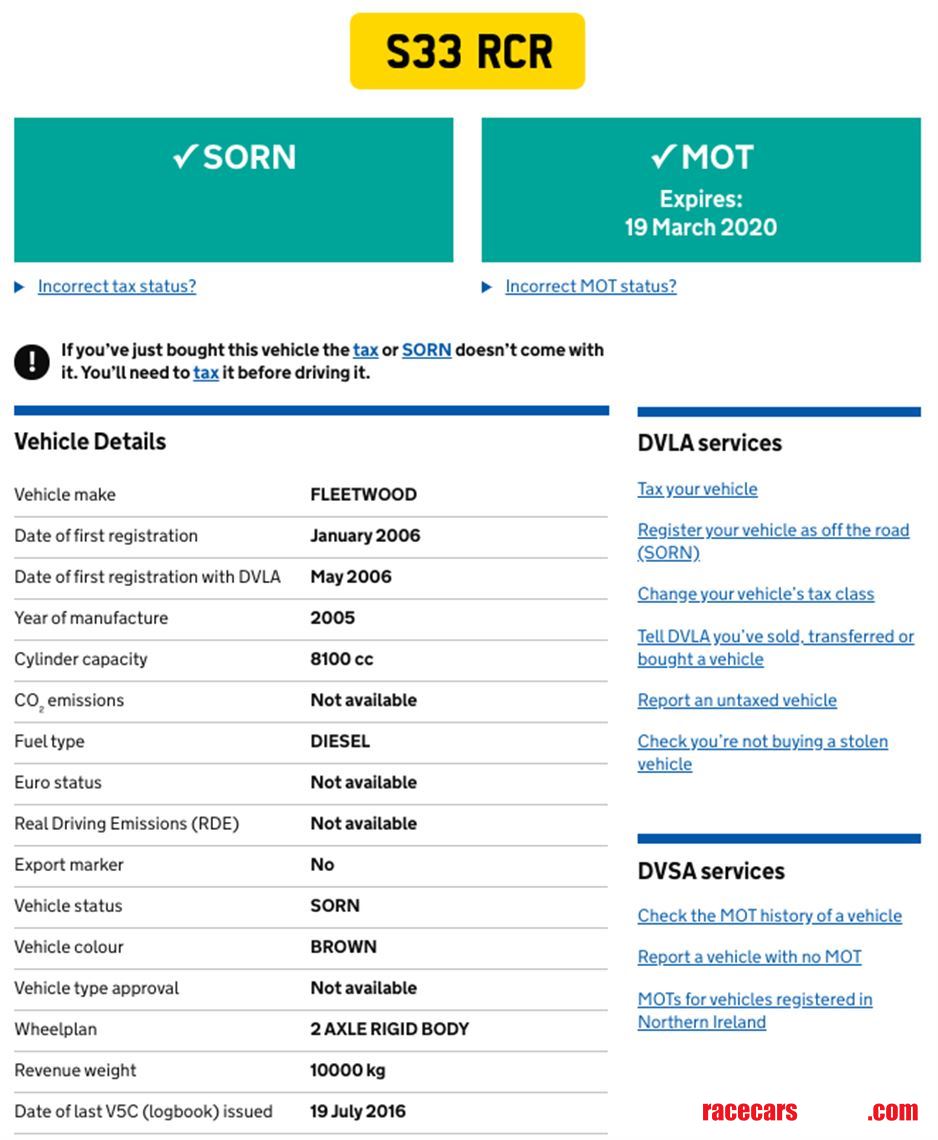Open 'MOTs for vehicles registered in Northern Ireland'

pos(754,999)
